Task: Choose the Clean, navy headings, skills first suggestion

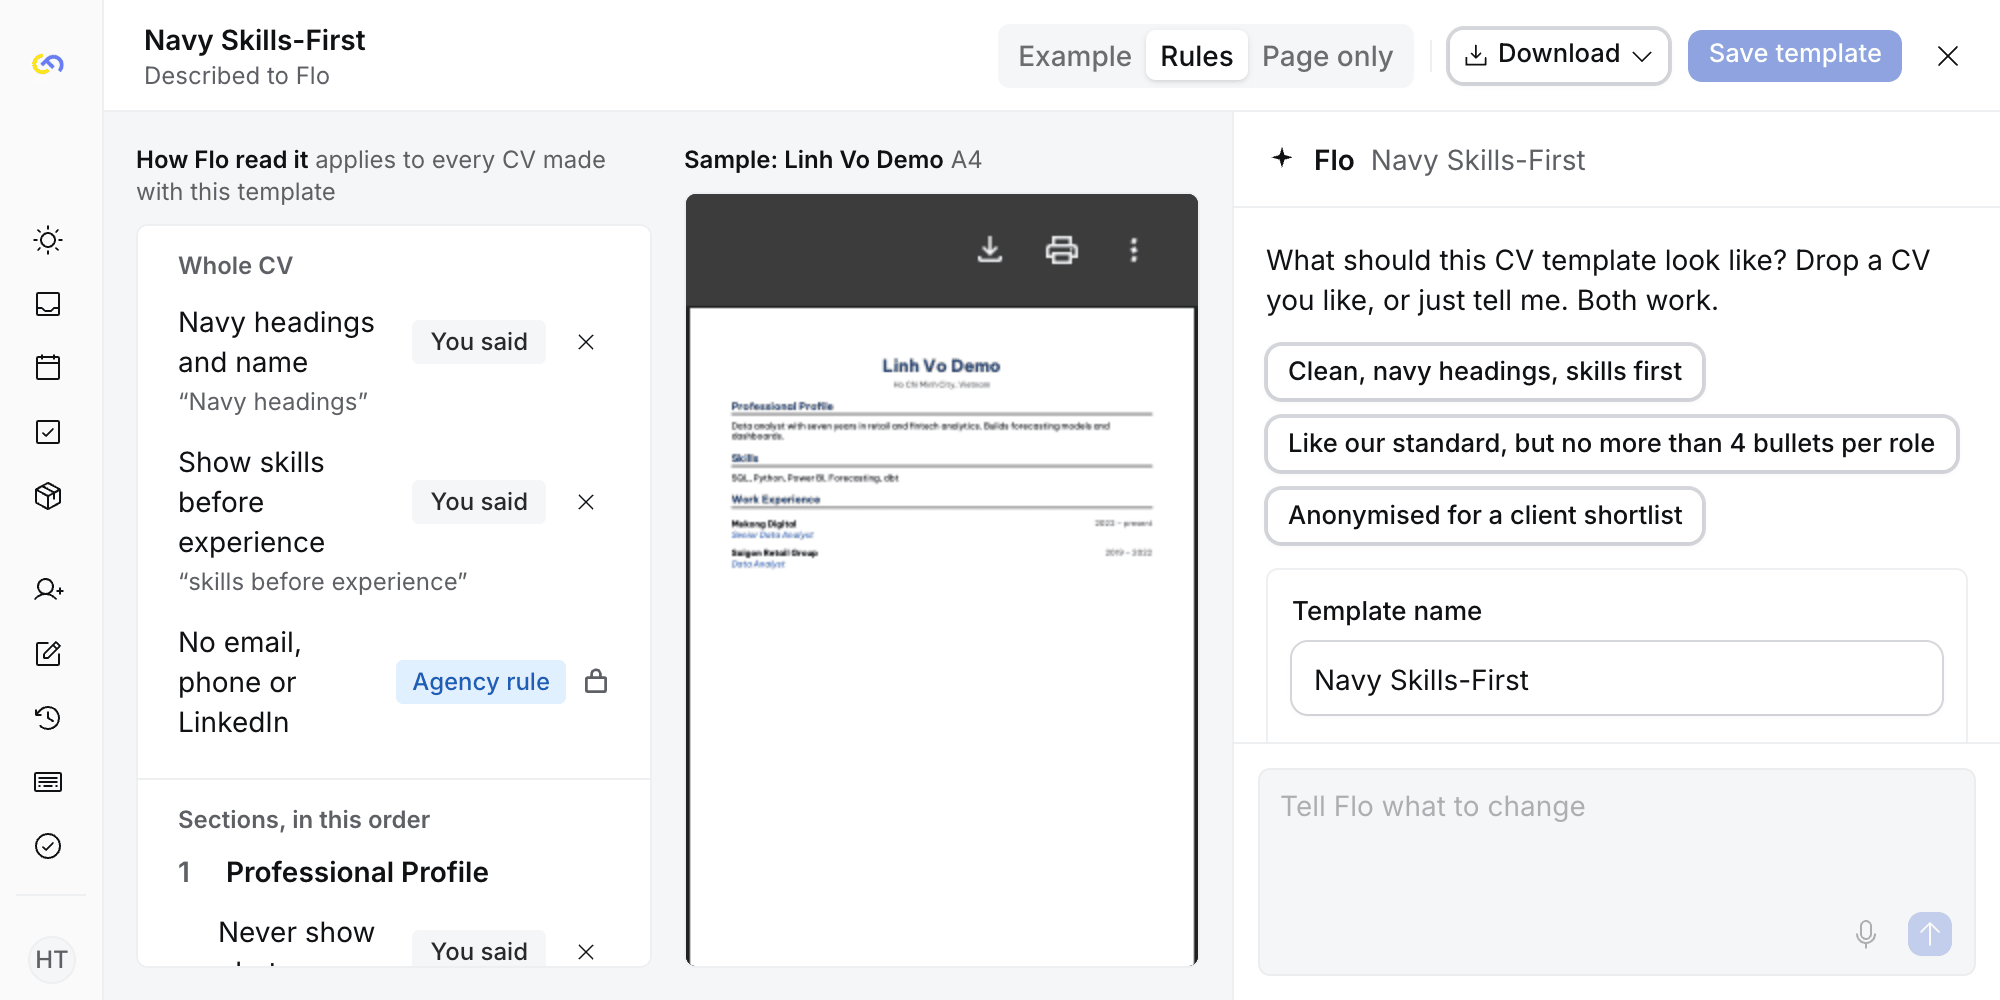Action: [x=1485, y=372]
